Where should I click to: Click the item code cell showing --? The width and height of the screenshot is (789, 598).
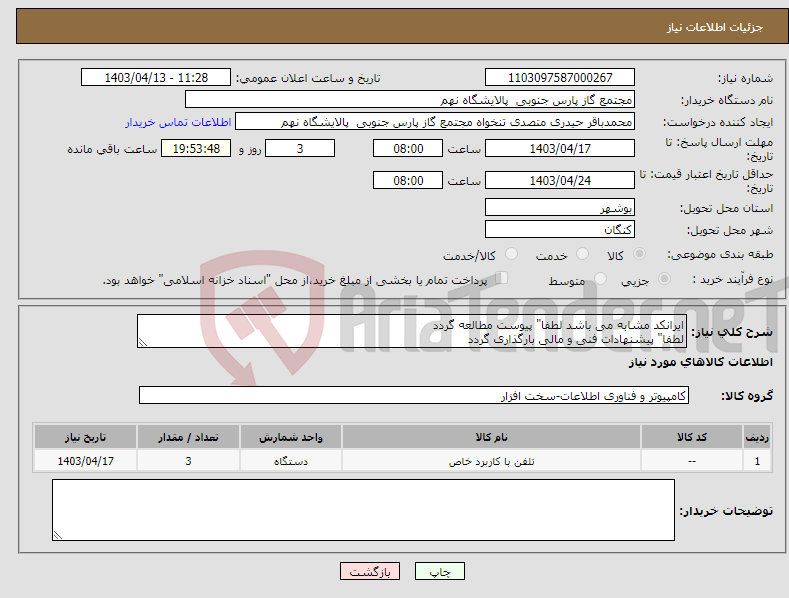(x=692, y=461)
